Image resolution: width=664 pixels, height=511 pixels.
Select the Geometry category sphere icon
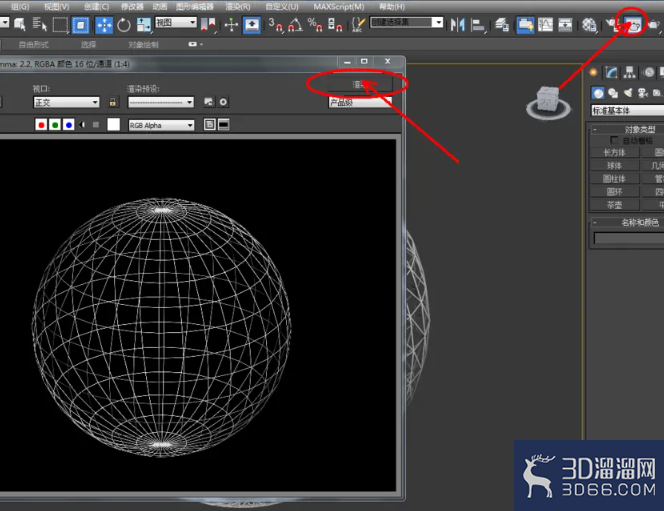click(x=598, y=93)
